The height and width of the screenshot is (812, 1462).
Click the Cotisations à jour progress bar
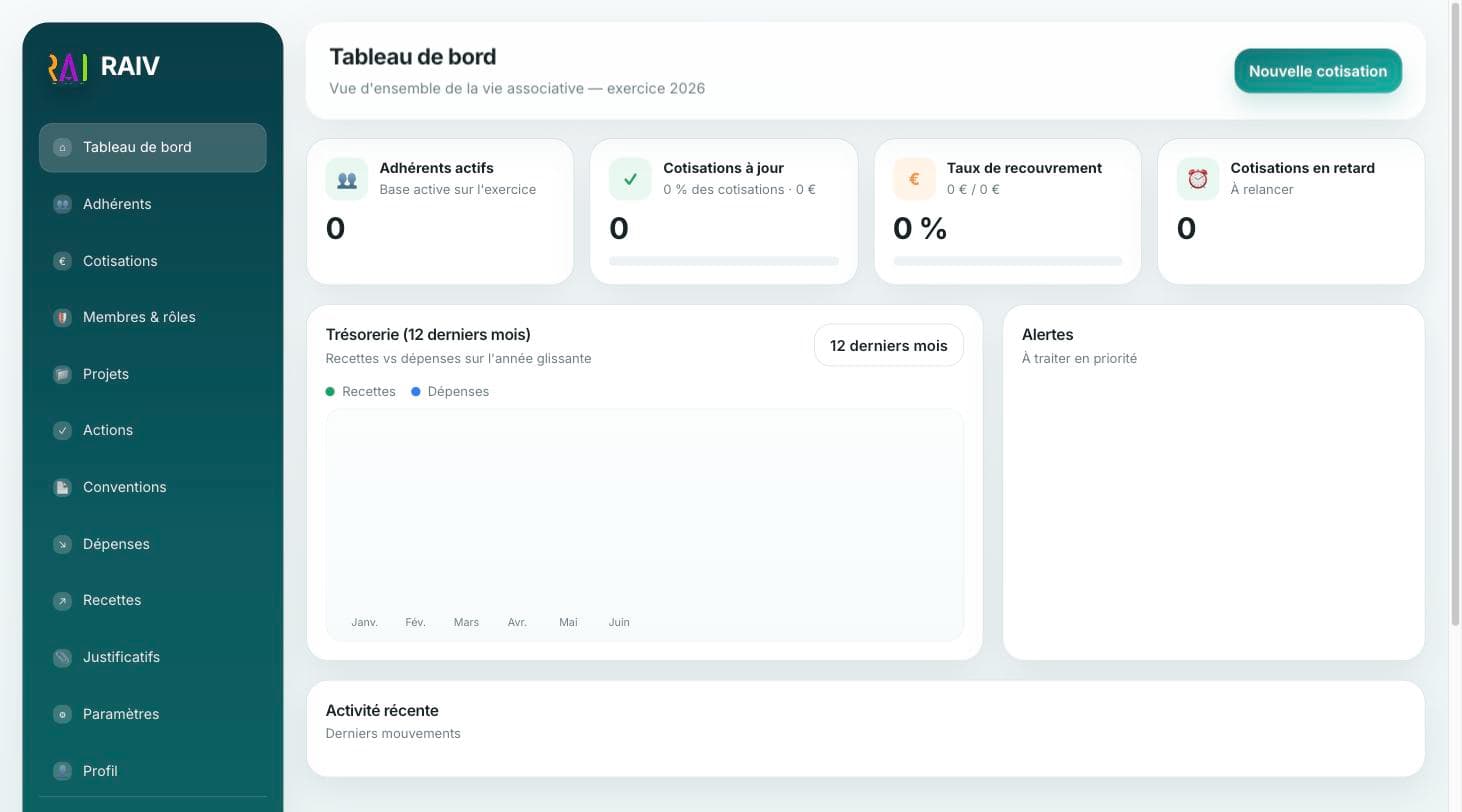pos(724,261)
